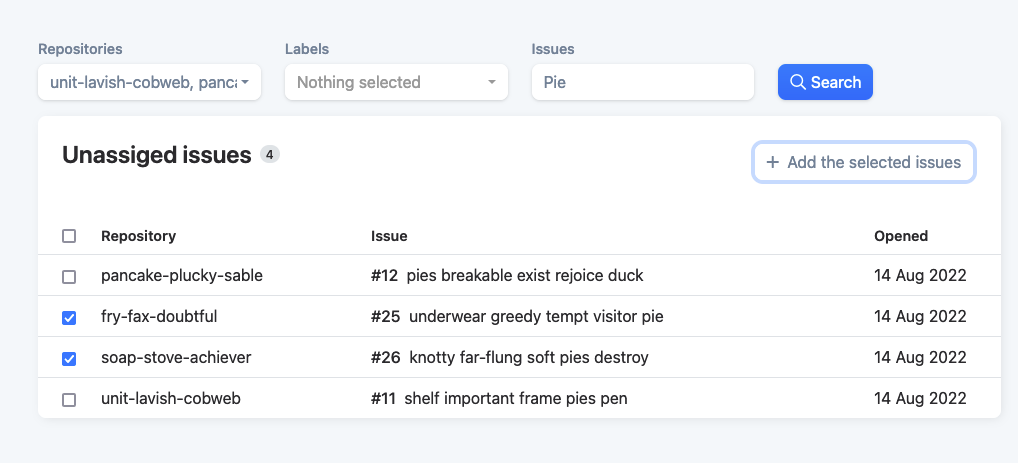Click 'Add the selected issues' button

click(864, 162)
